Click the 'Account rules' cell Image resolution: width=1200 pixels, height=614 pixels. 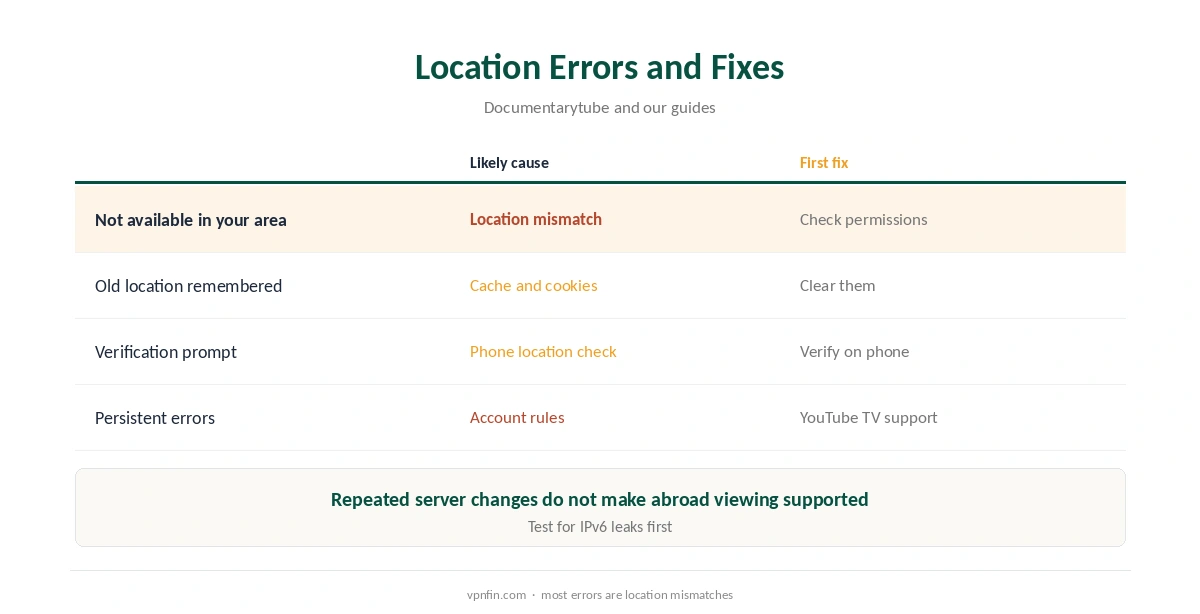(x=517, y=418)
